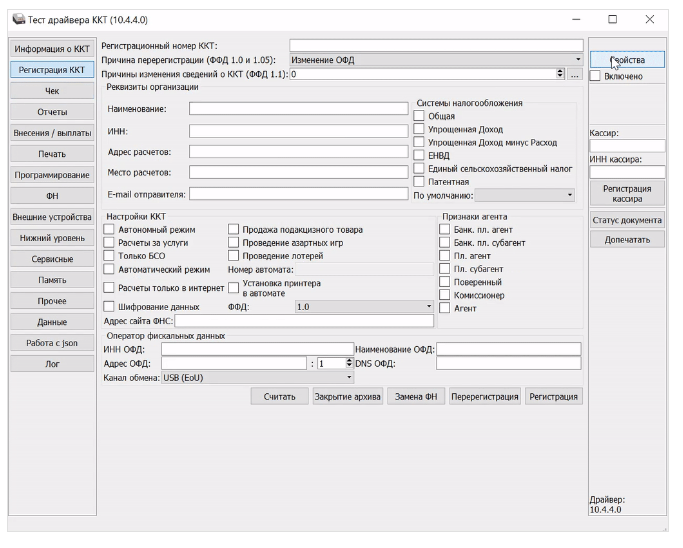Minimize the driver test window
The width and height of the screenshot is (683, 548).
point(575,19)
